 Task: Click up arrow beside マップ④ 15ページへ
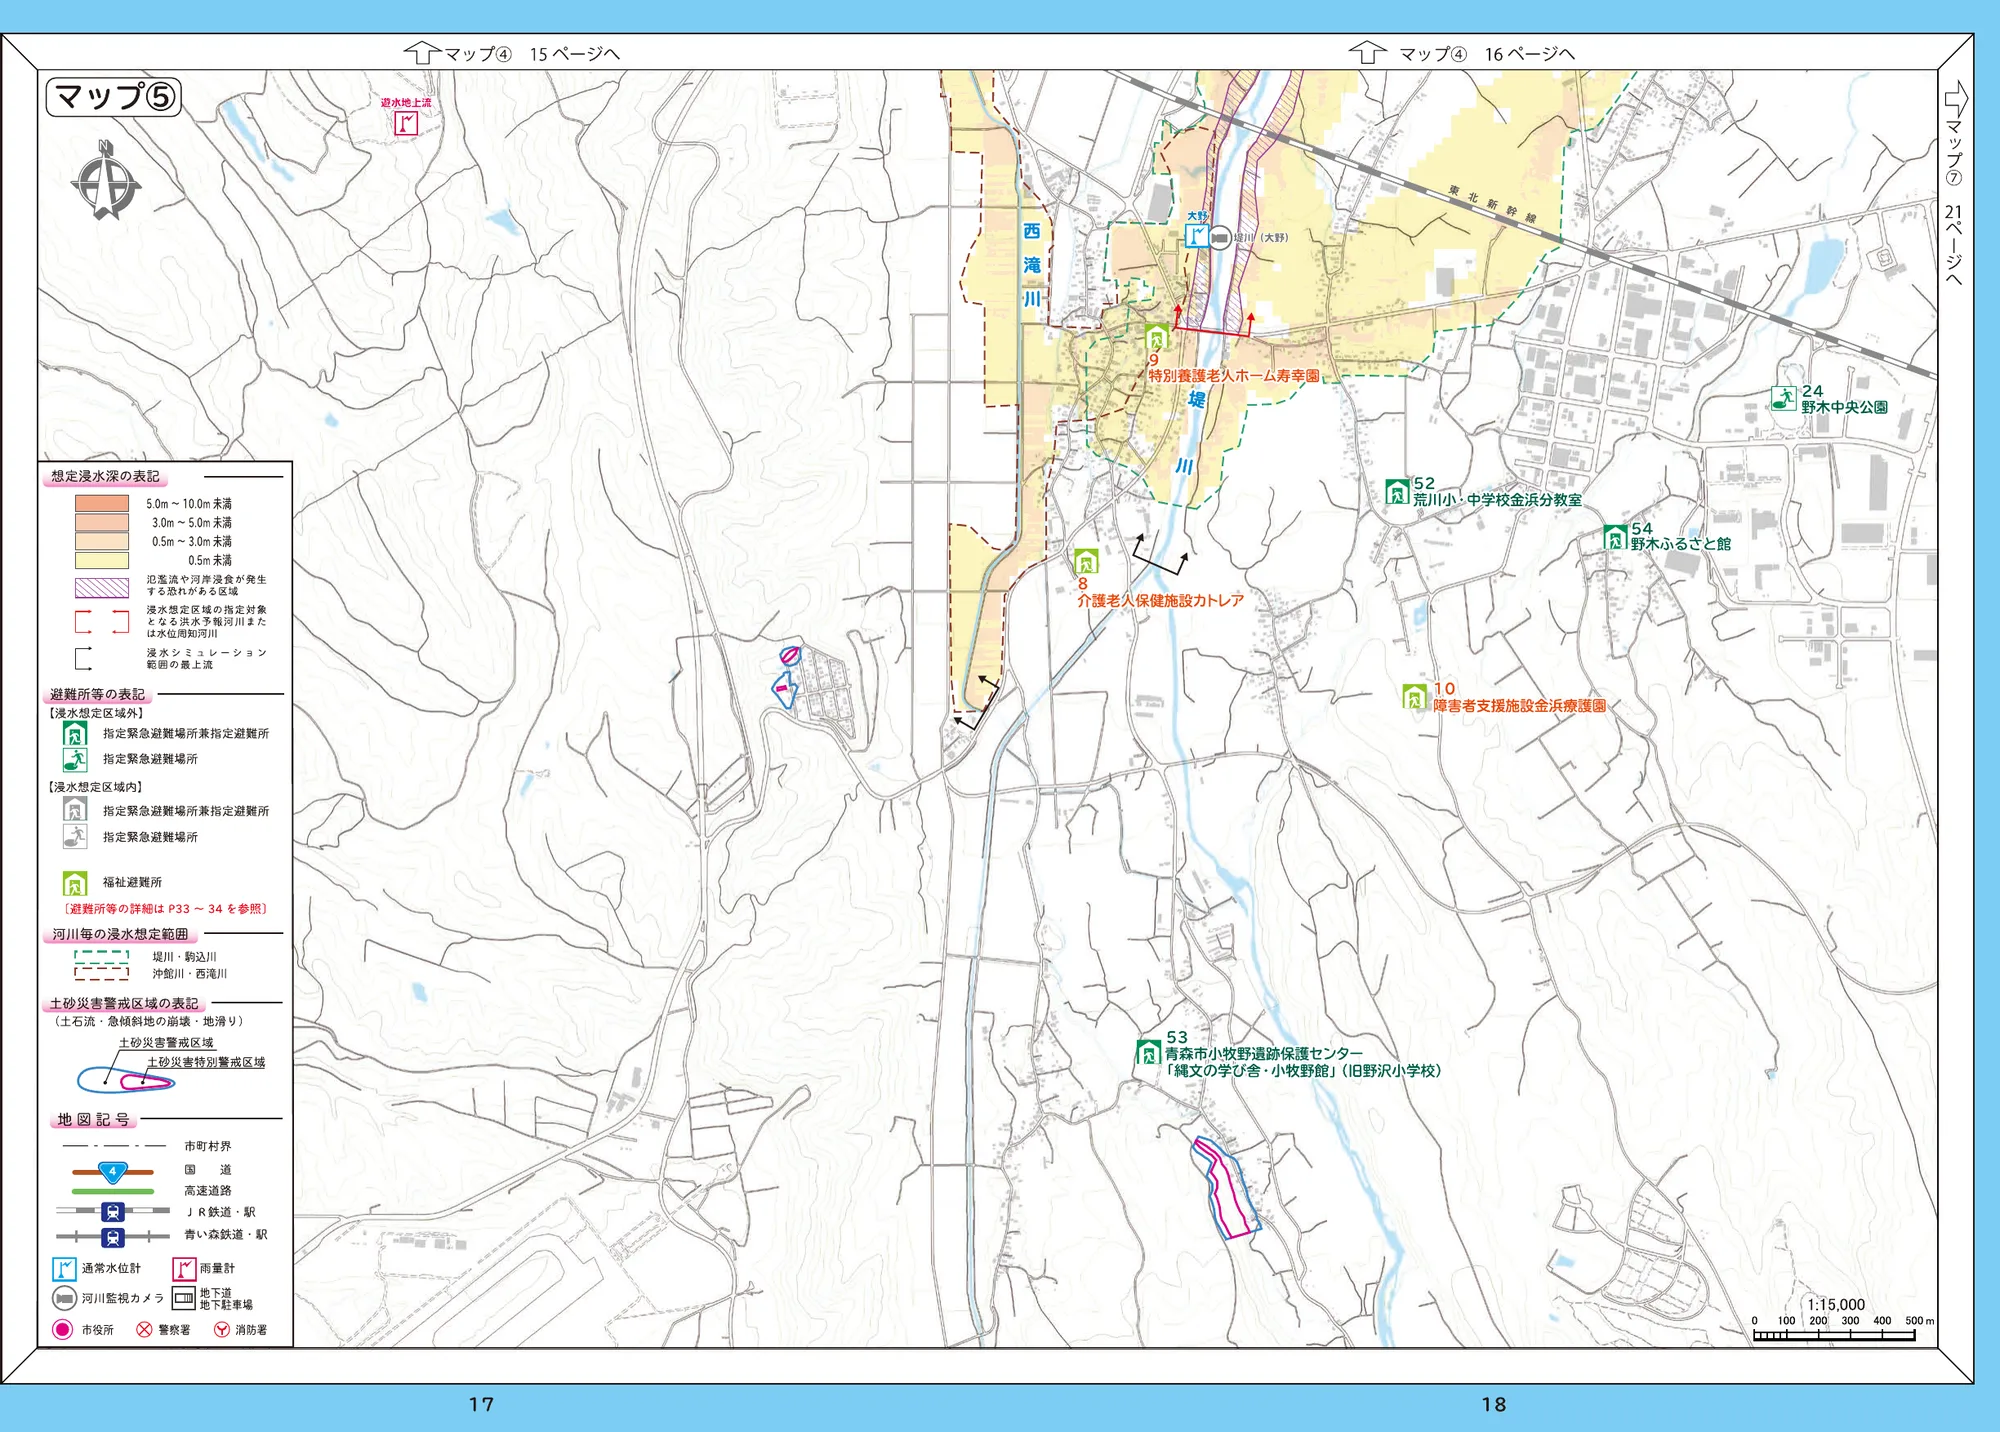point(422,53)
